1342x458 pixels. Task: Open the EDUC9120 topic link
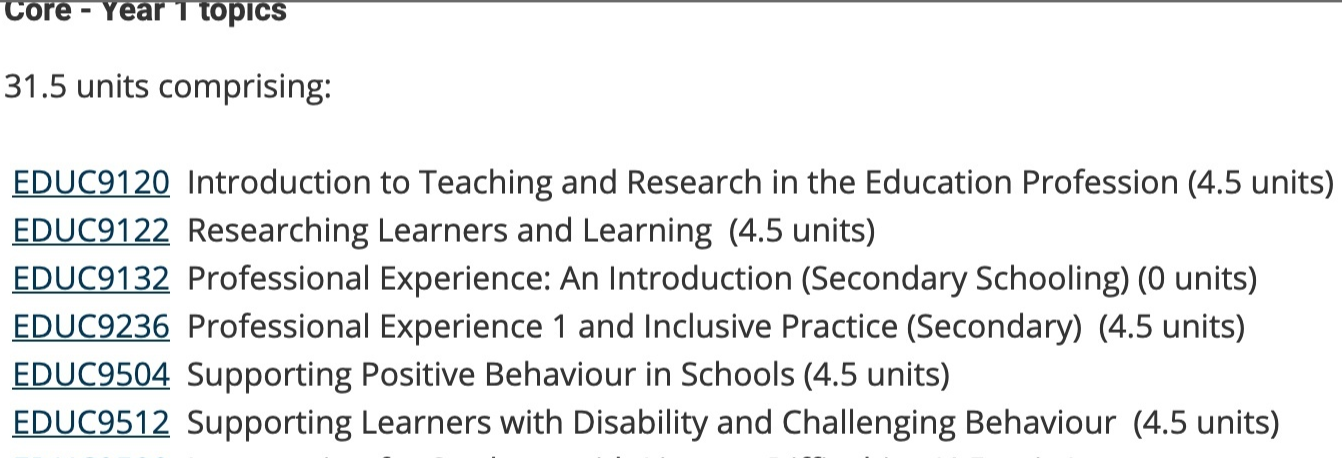(91, 183)
